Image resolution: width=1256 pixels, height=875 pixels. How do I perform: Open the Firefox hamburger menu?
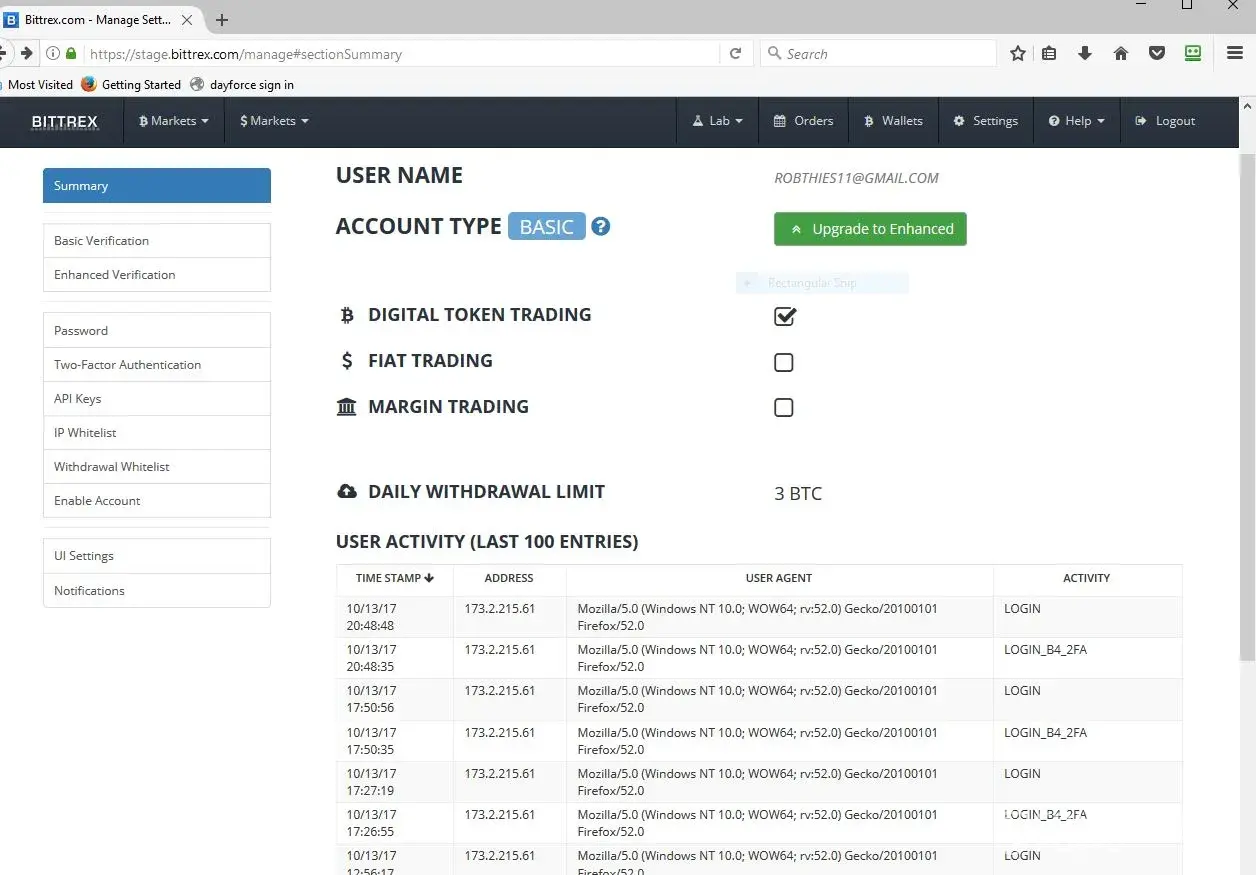pos(1234,54)
